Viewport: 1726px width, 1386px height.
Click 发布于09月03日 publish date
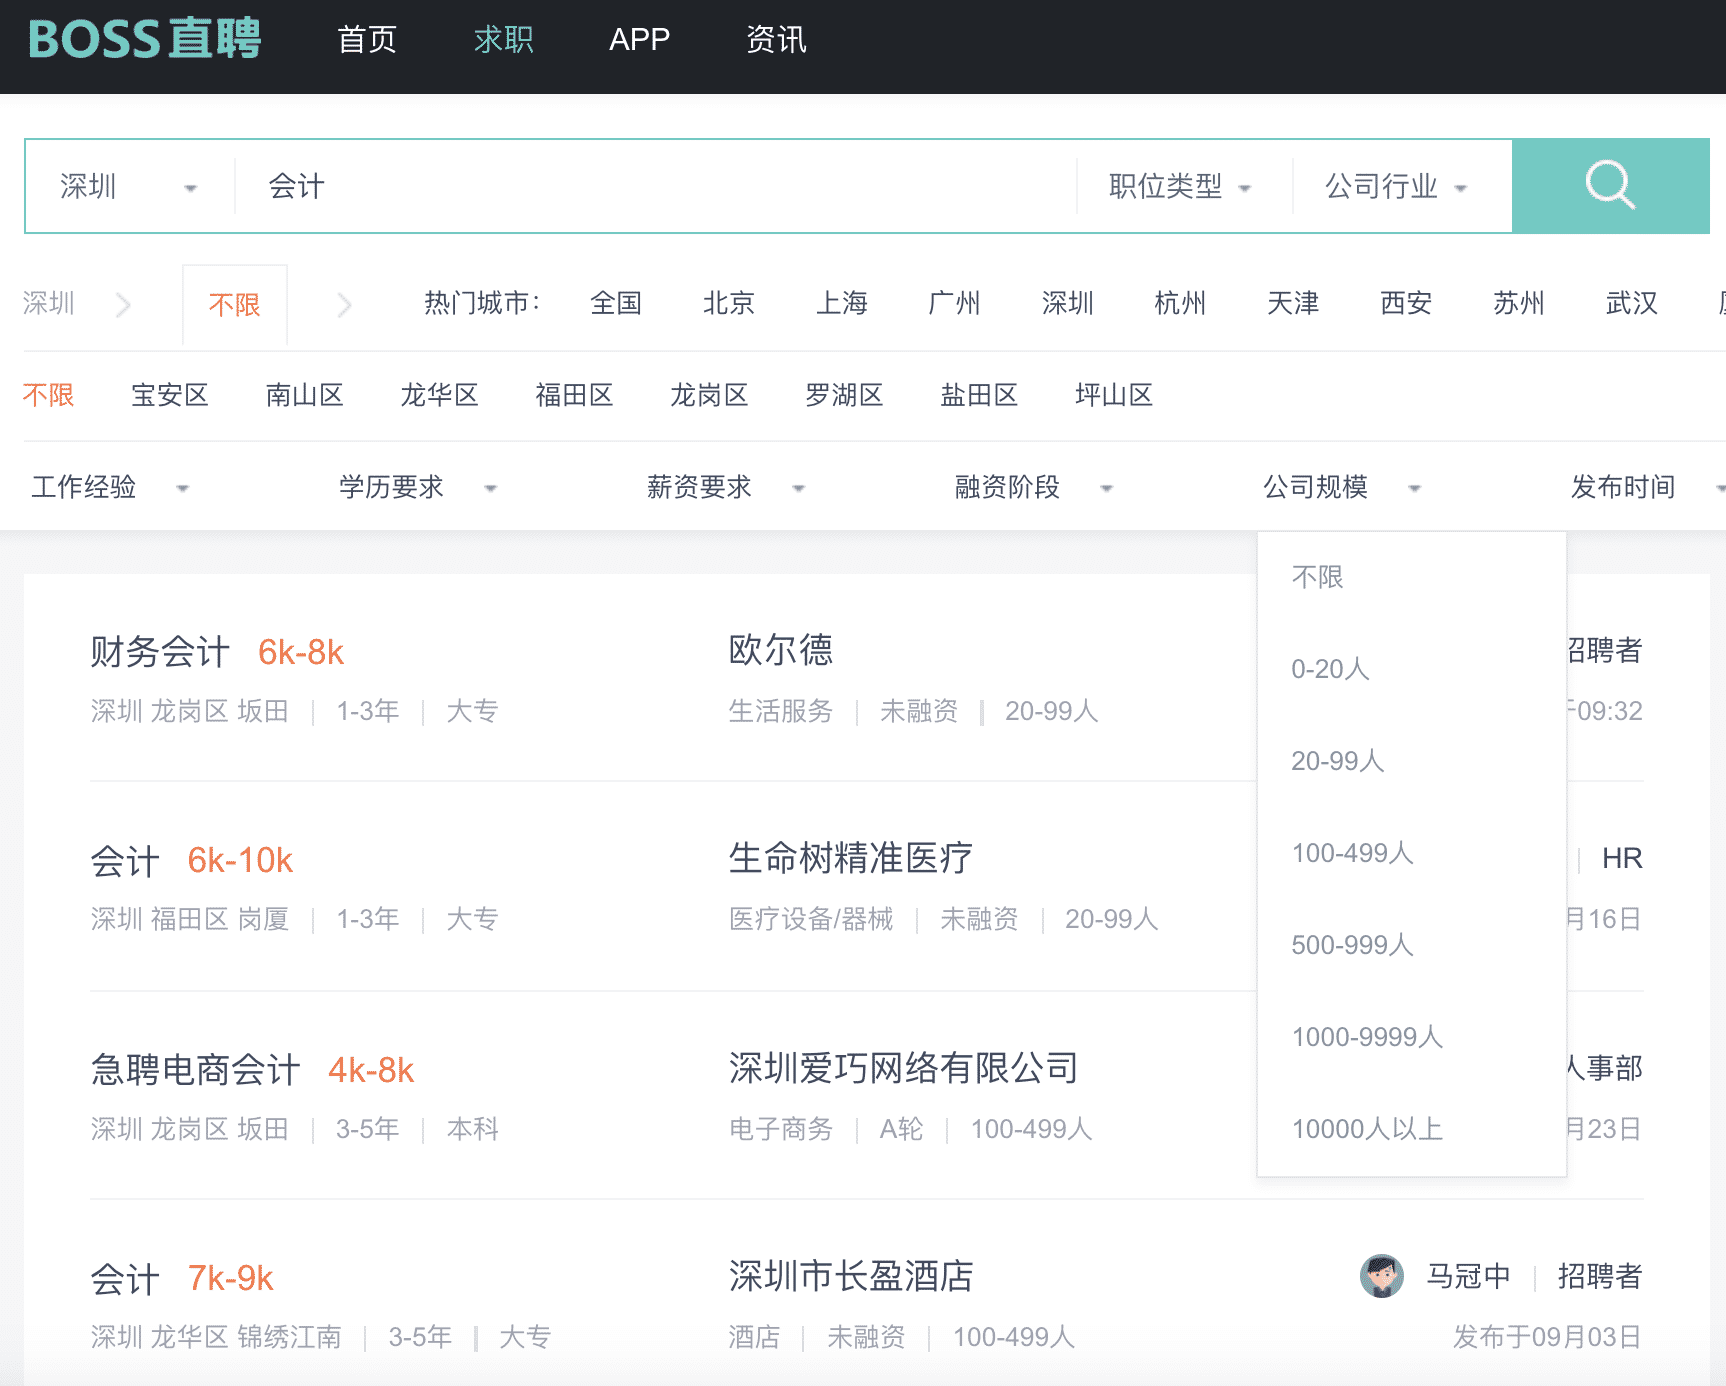pos(1547,1337)
